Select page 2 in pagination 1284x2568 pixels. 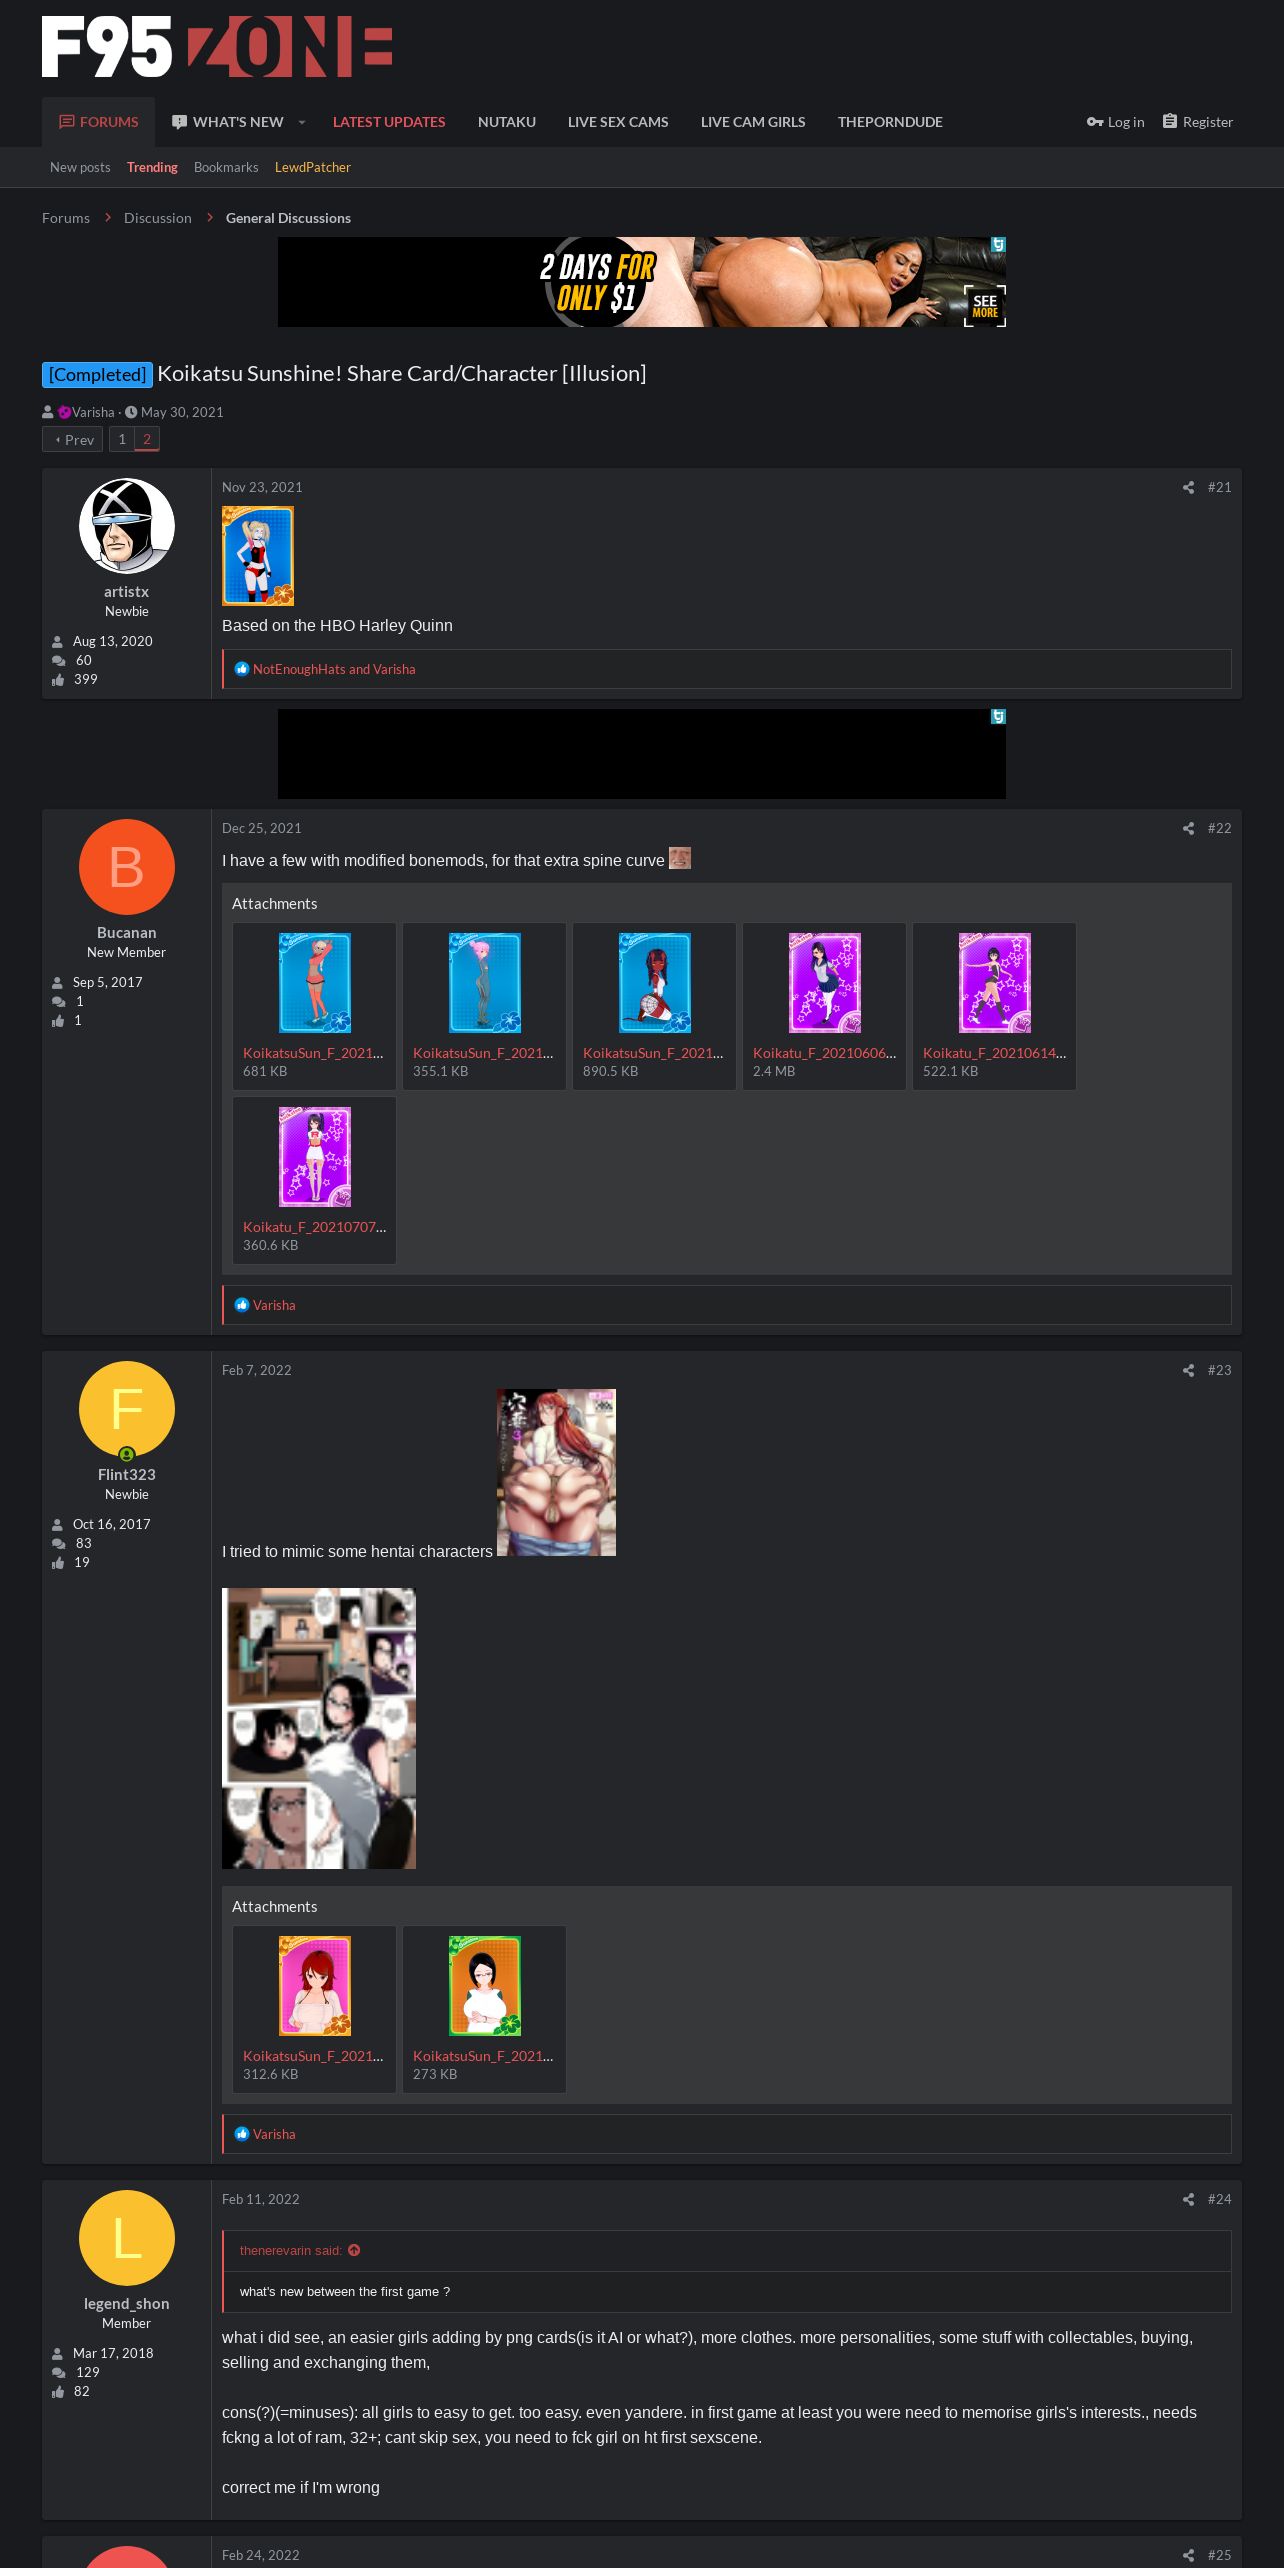coord(147,439)
